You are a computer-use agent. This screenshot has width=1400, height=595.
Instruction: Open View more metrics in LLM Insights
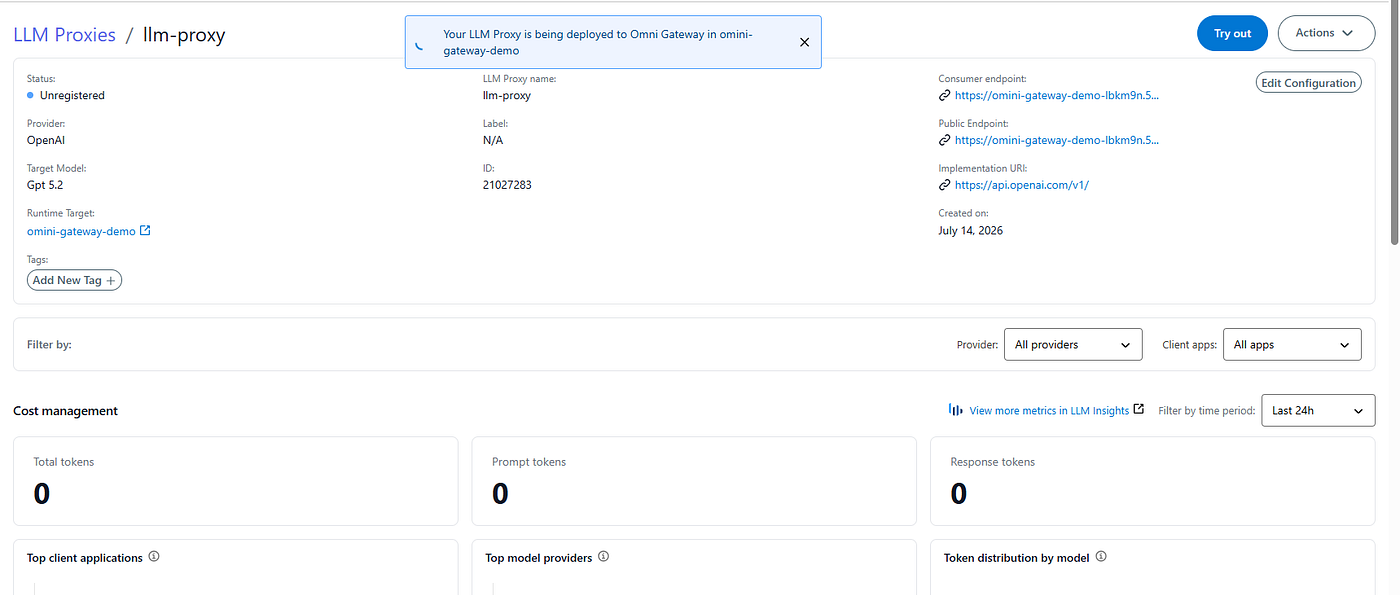tap(1049, 411)
